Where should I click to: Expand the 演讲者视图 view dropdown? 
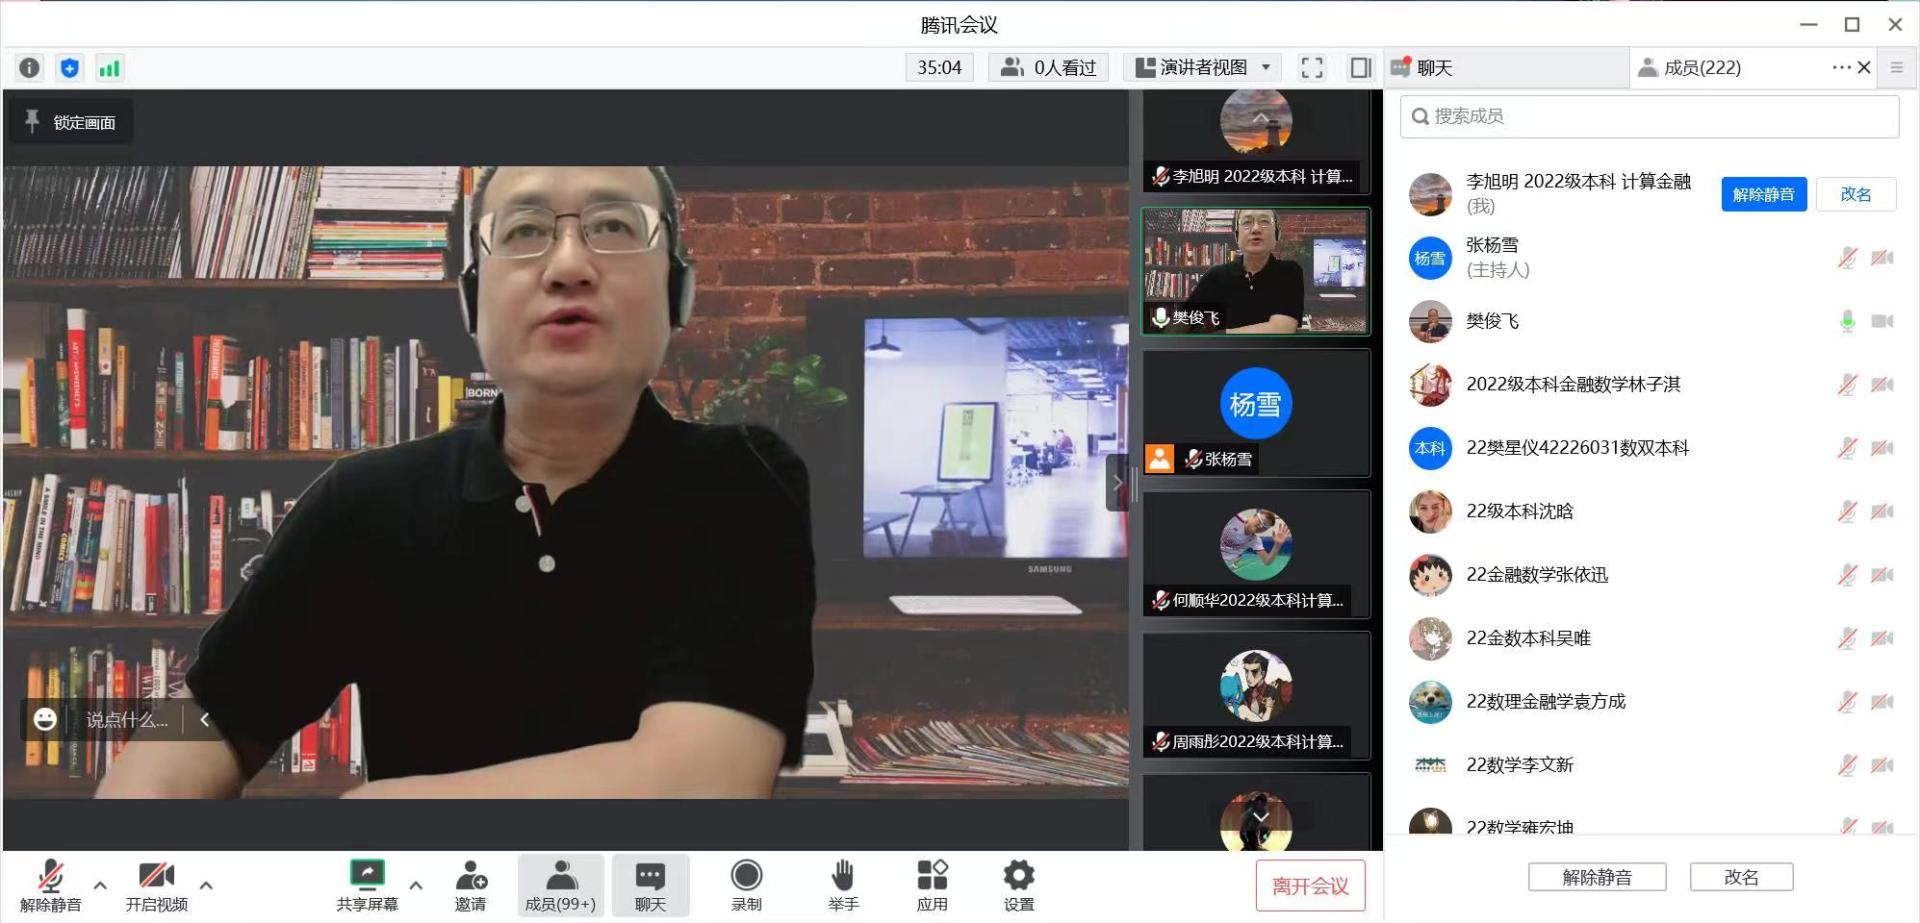click(x=1203, y=68)
